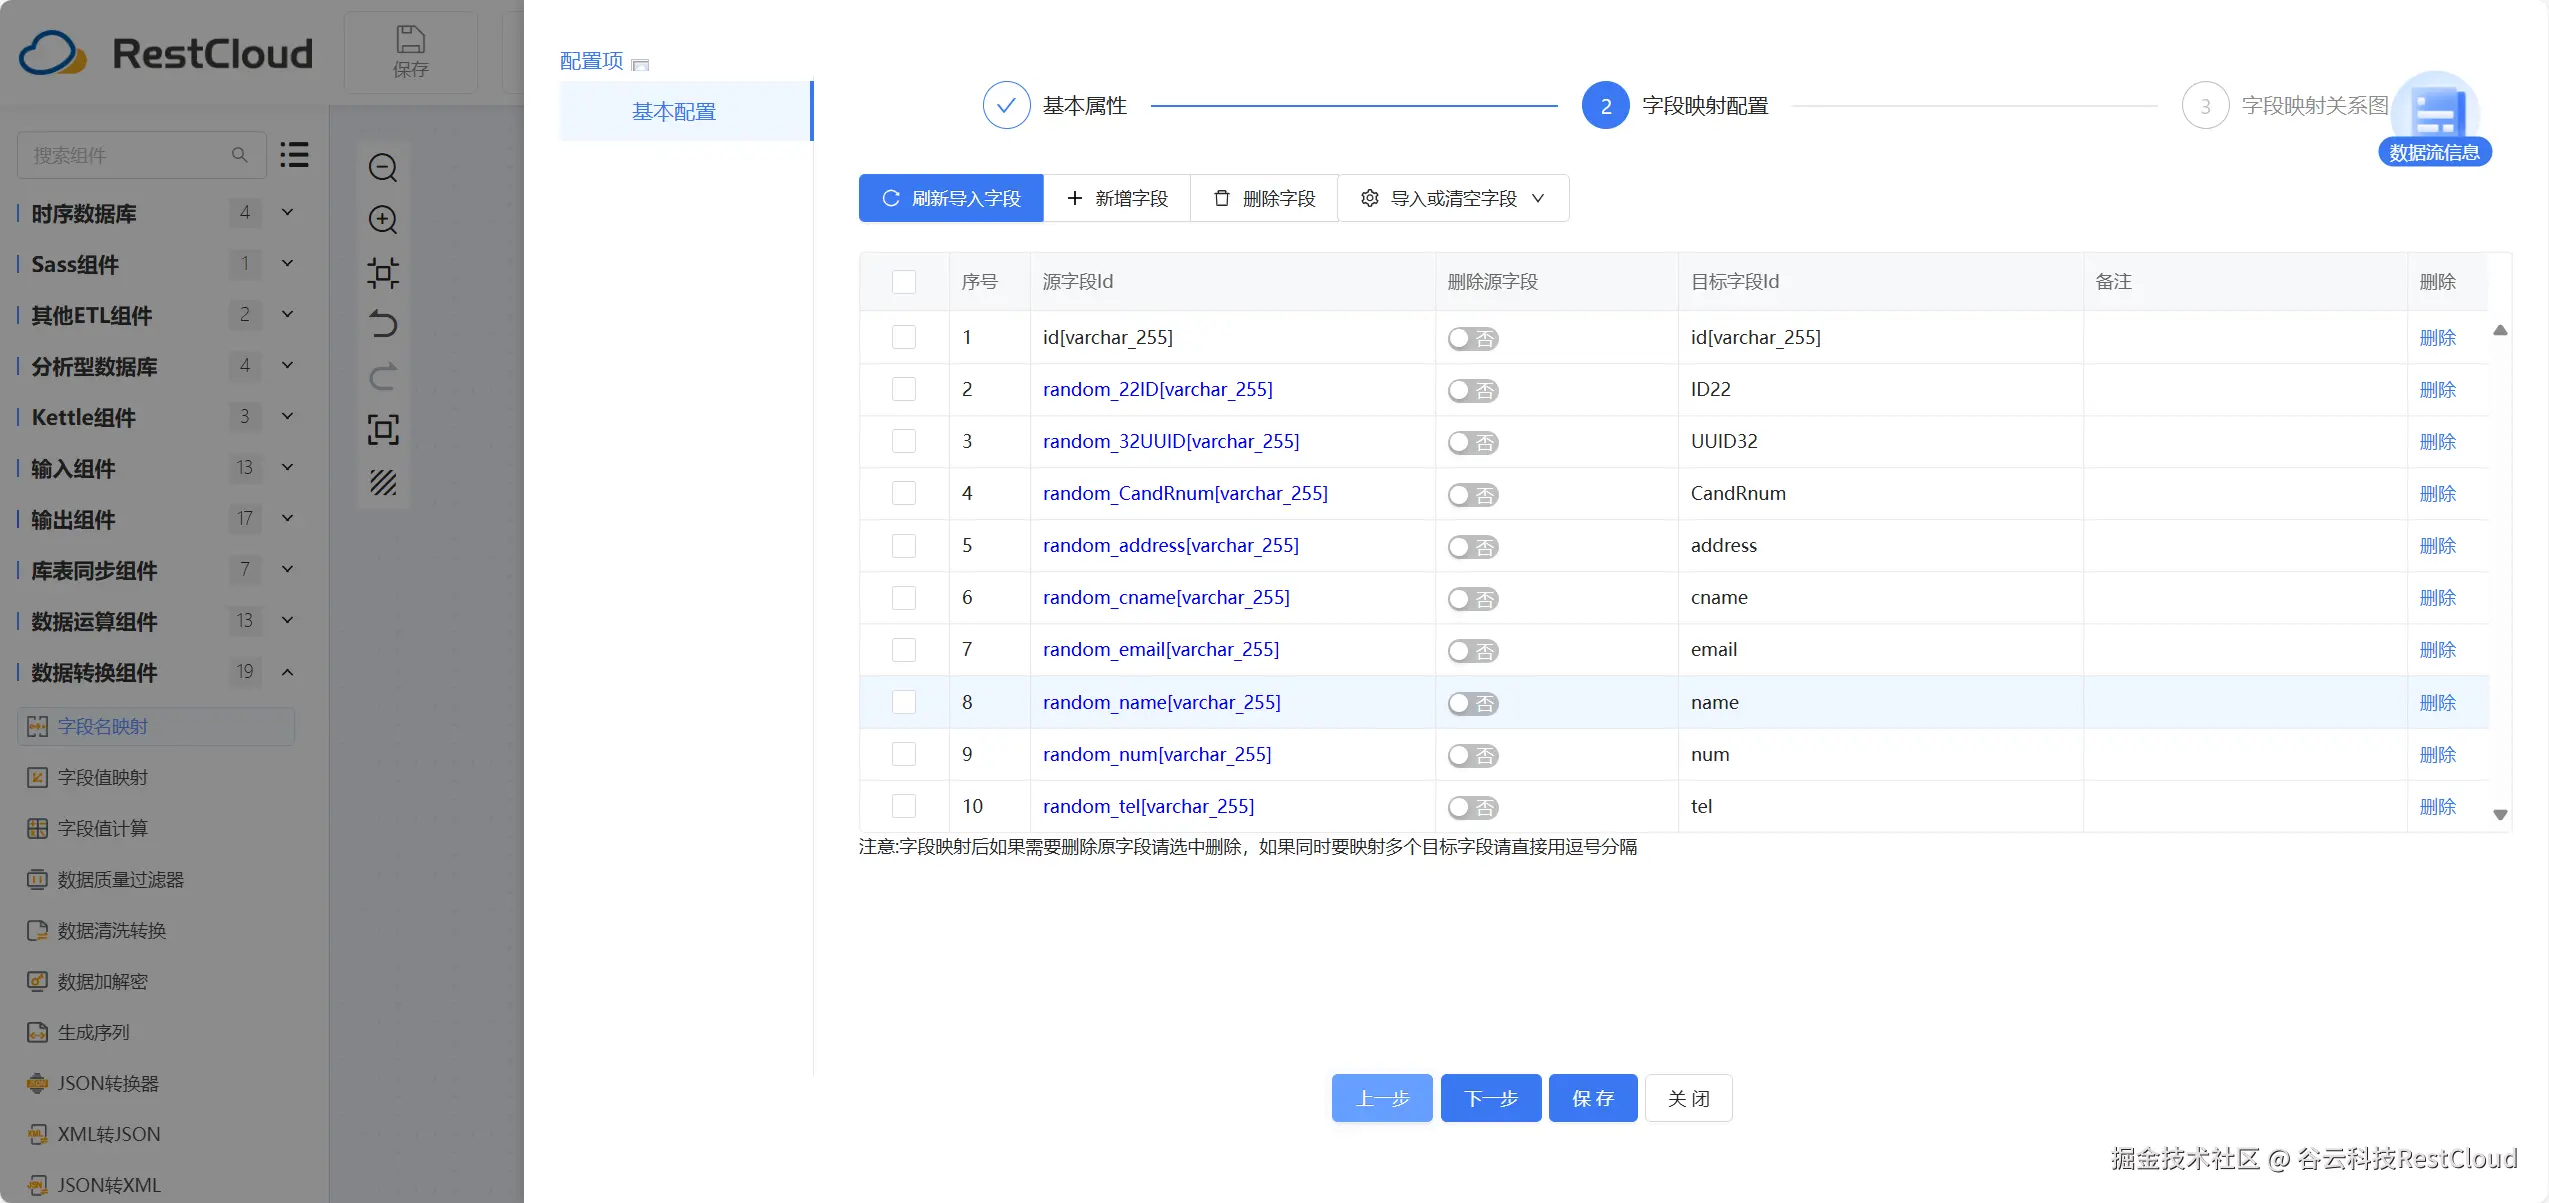Screen dimensions: 2549x1203
Task: Click the zoom out magnifier icon
Action: point(383,168)
